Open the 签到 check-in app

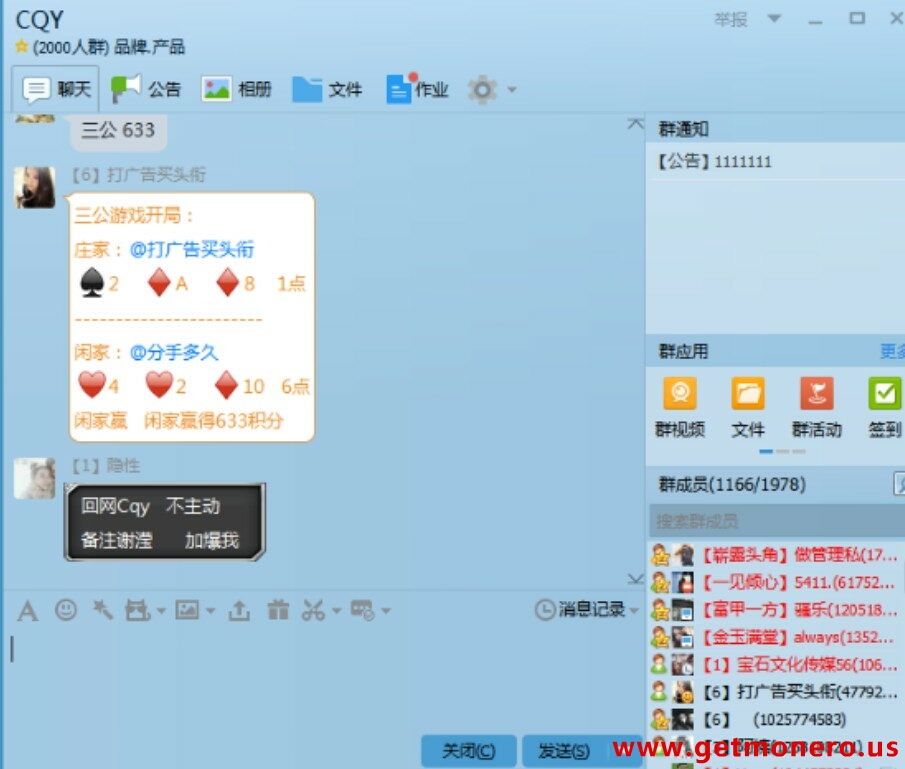pos(884,407)
